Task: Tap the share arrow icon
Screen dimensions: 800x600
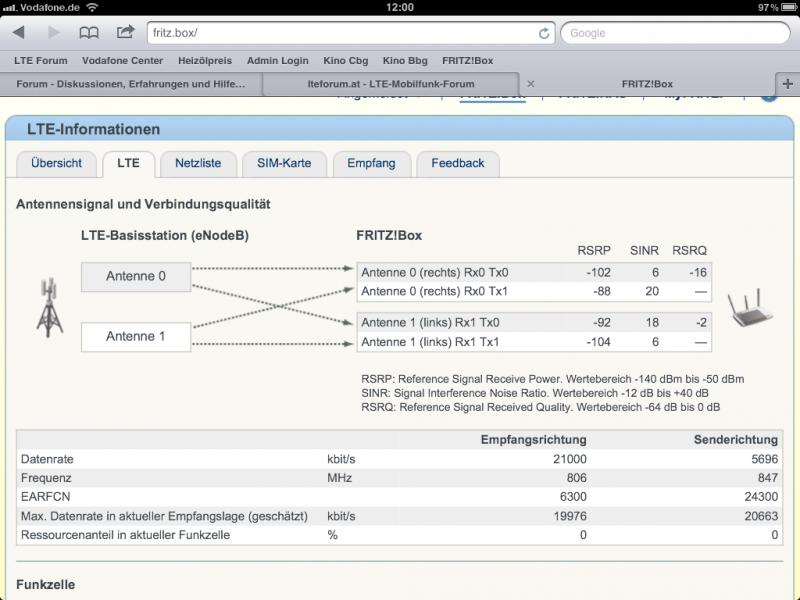Action: (x=125, y=32)
